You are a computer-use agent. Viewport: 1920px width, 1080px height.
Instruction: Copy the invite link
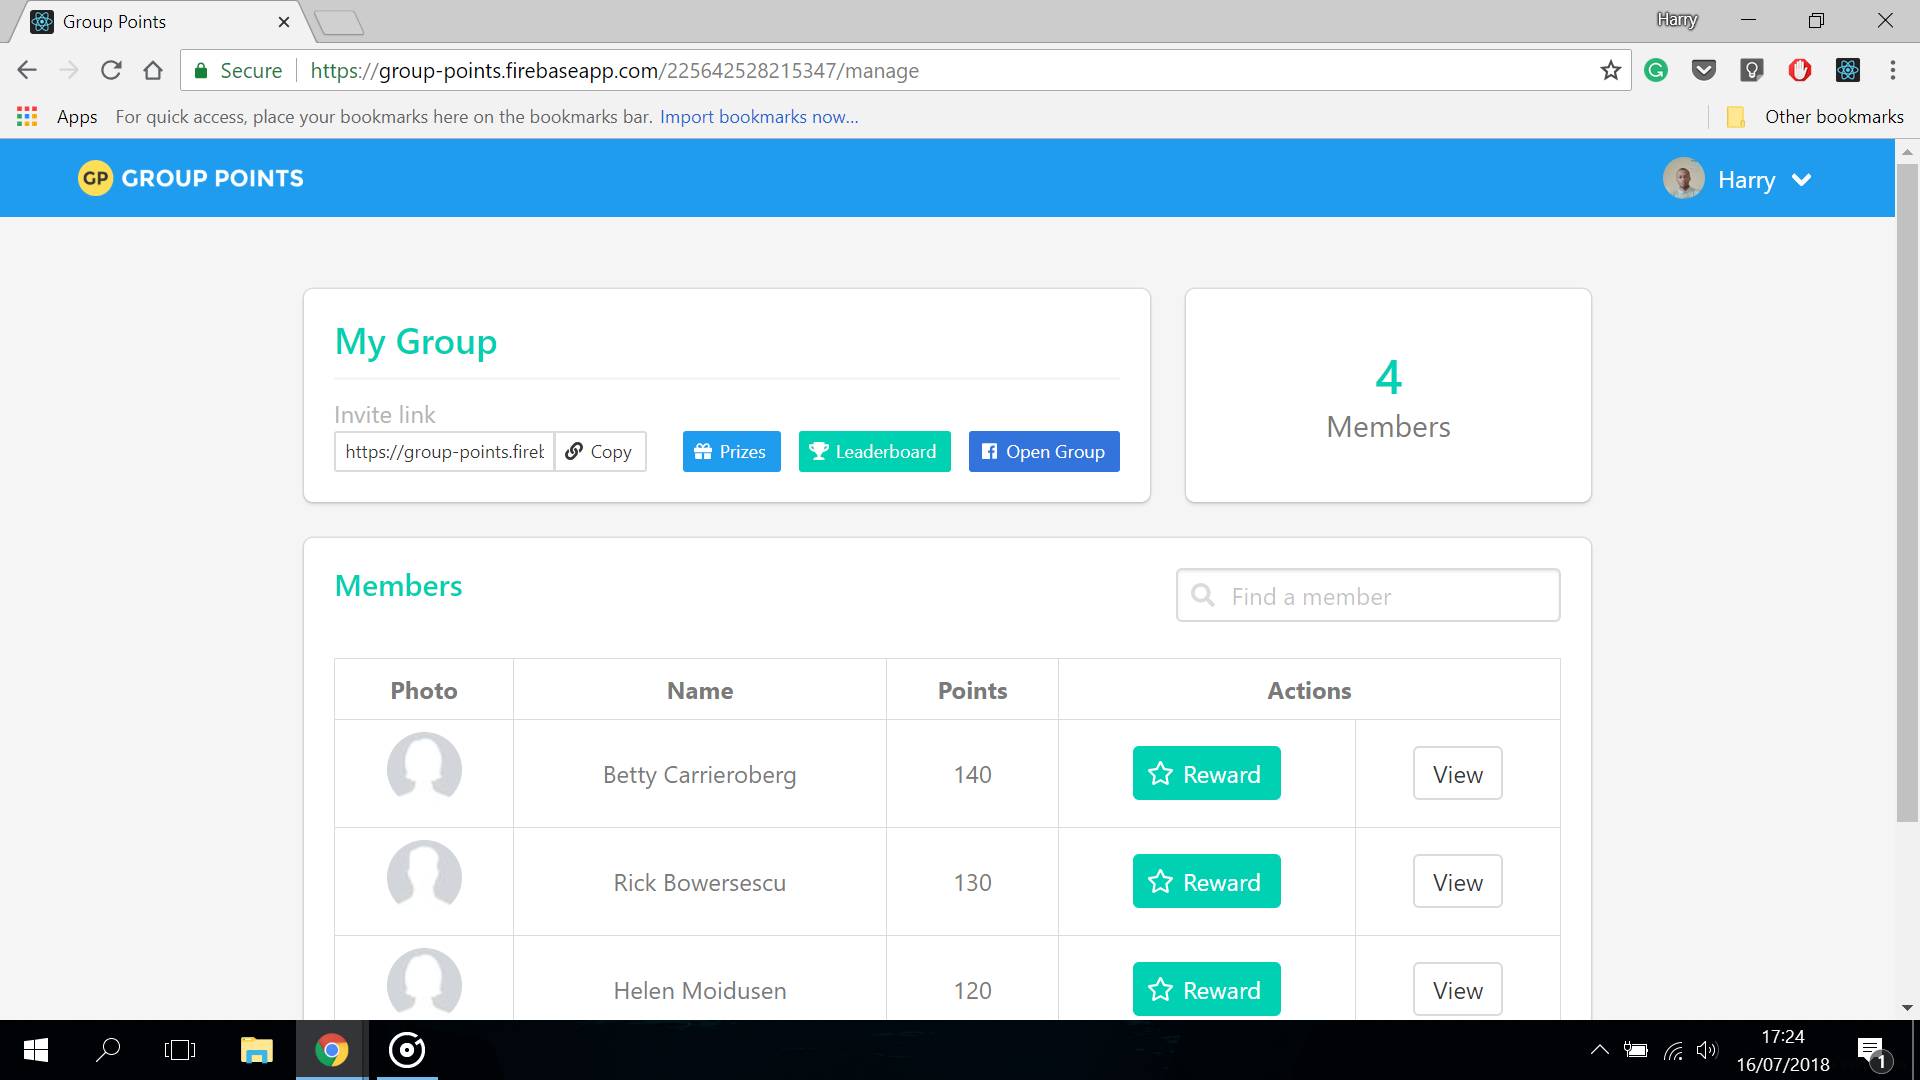(599, 452)
